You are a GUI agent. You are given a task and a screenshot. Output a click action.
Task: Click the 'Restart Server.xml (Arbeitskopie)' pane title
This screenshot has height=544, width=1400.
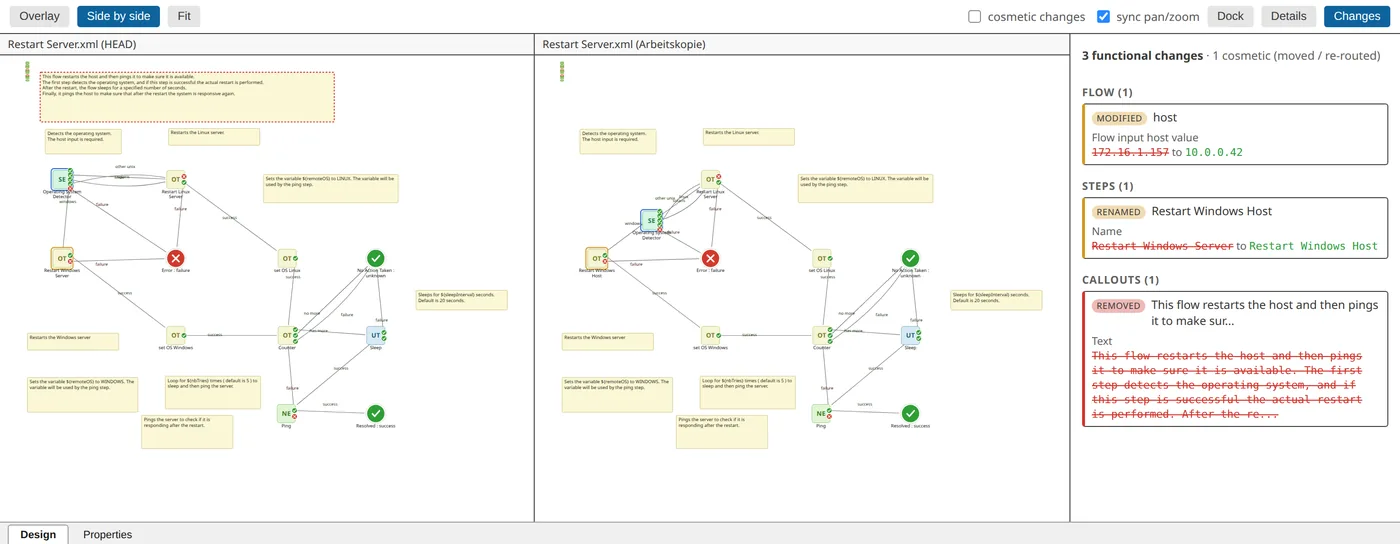(624, 44)
